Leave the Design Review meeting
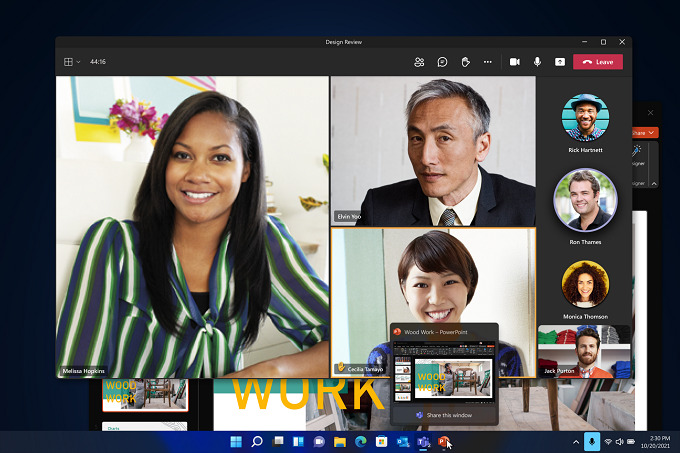Viewport: 680px width, 453px height. (x=598, y=62)
